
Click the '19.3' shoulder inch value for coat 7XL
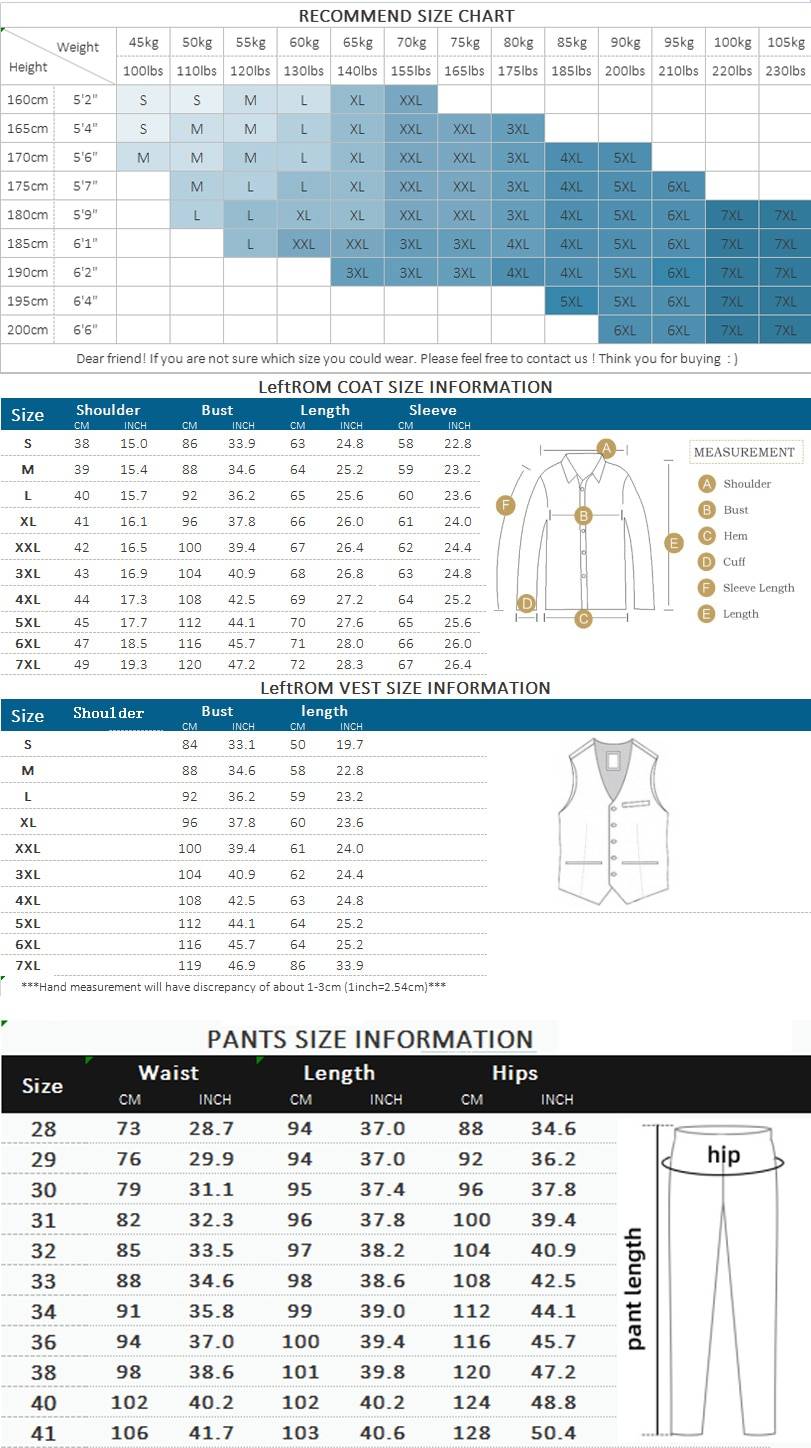pos(134,665)
